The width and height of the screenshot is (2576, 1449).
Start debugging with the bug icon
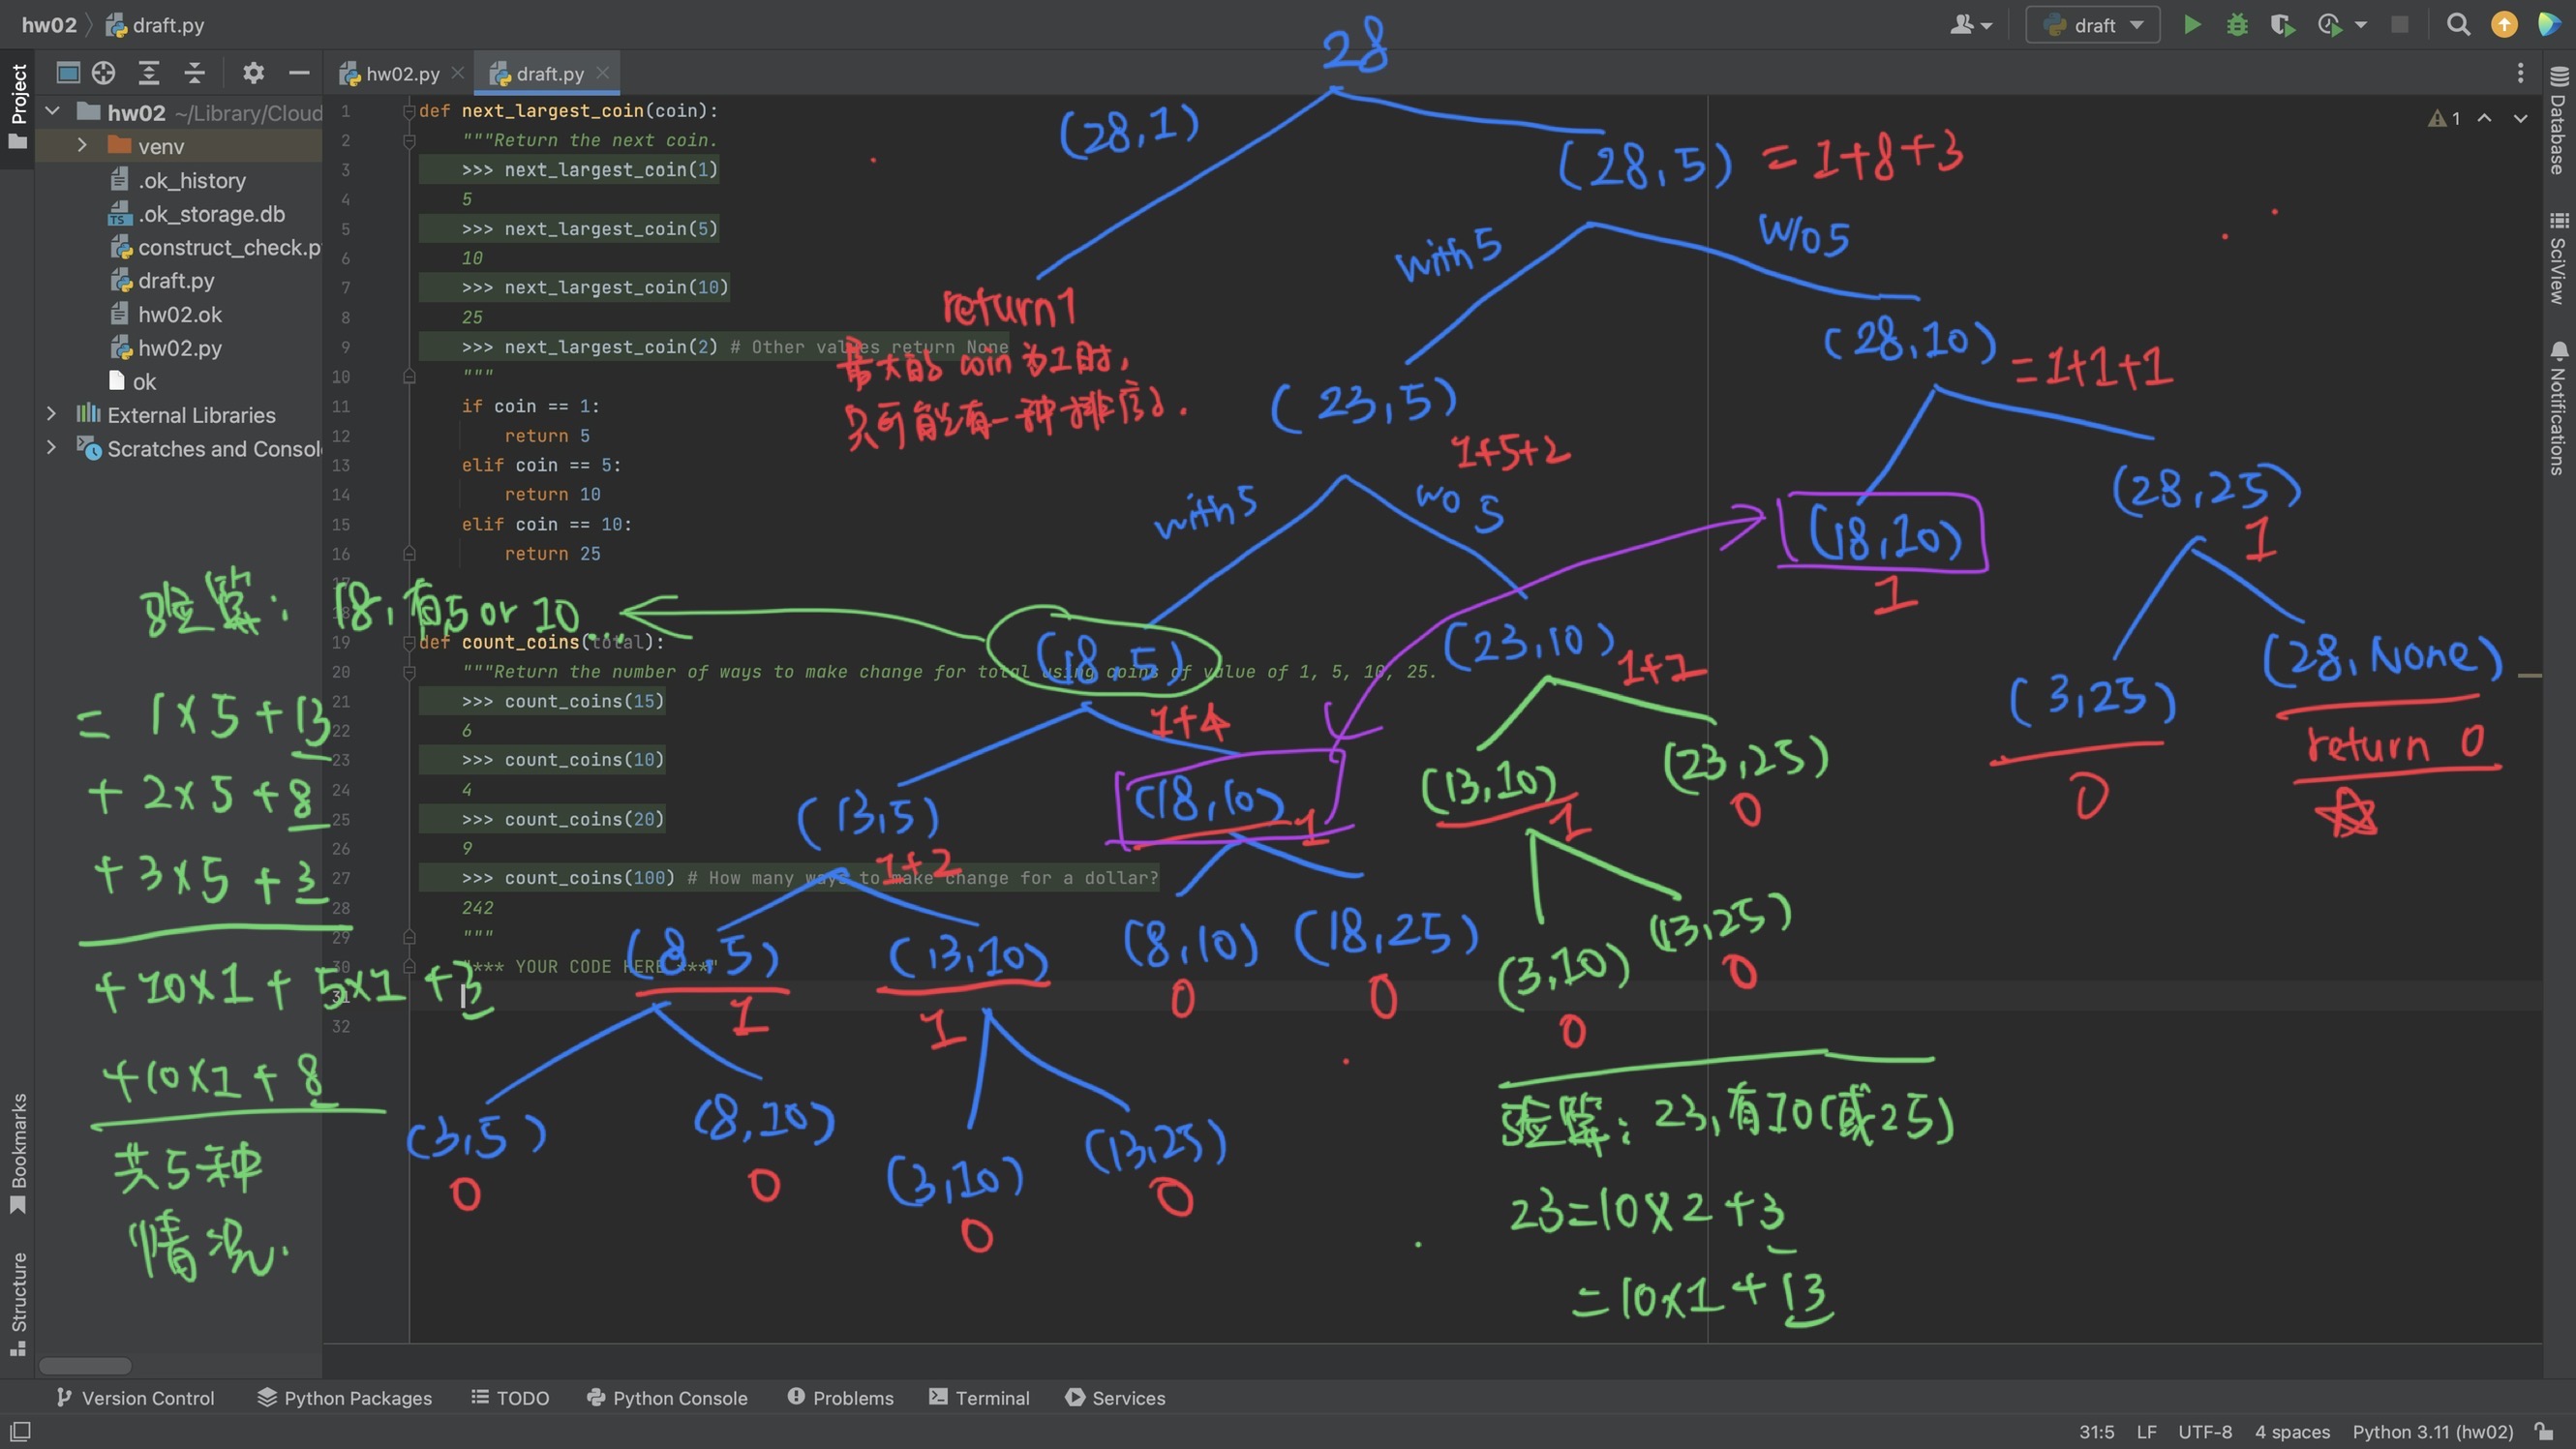tap(2237, 25)
